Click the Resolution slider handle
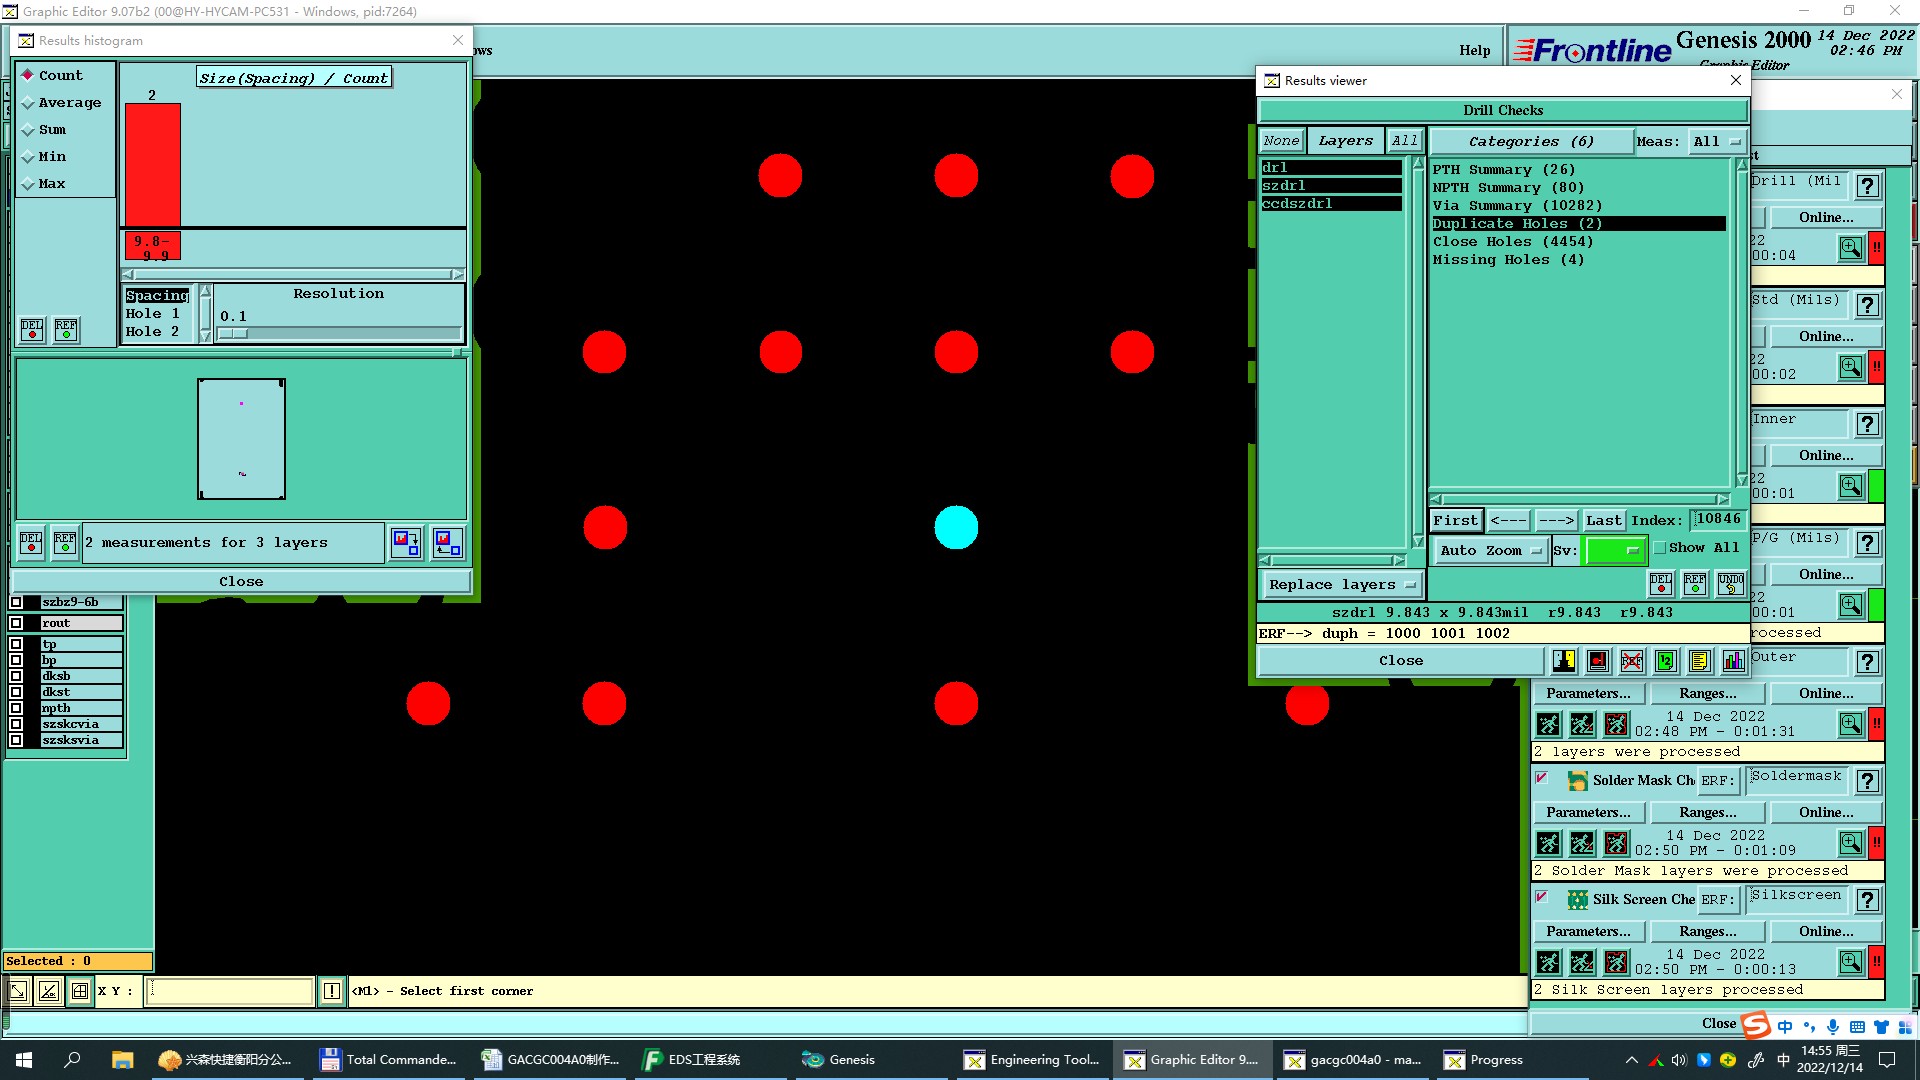 233,334
